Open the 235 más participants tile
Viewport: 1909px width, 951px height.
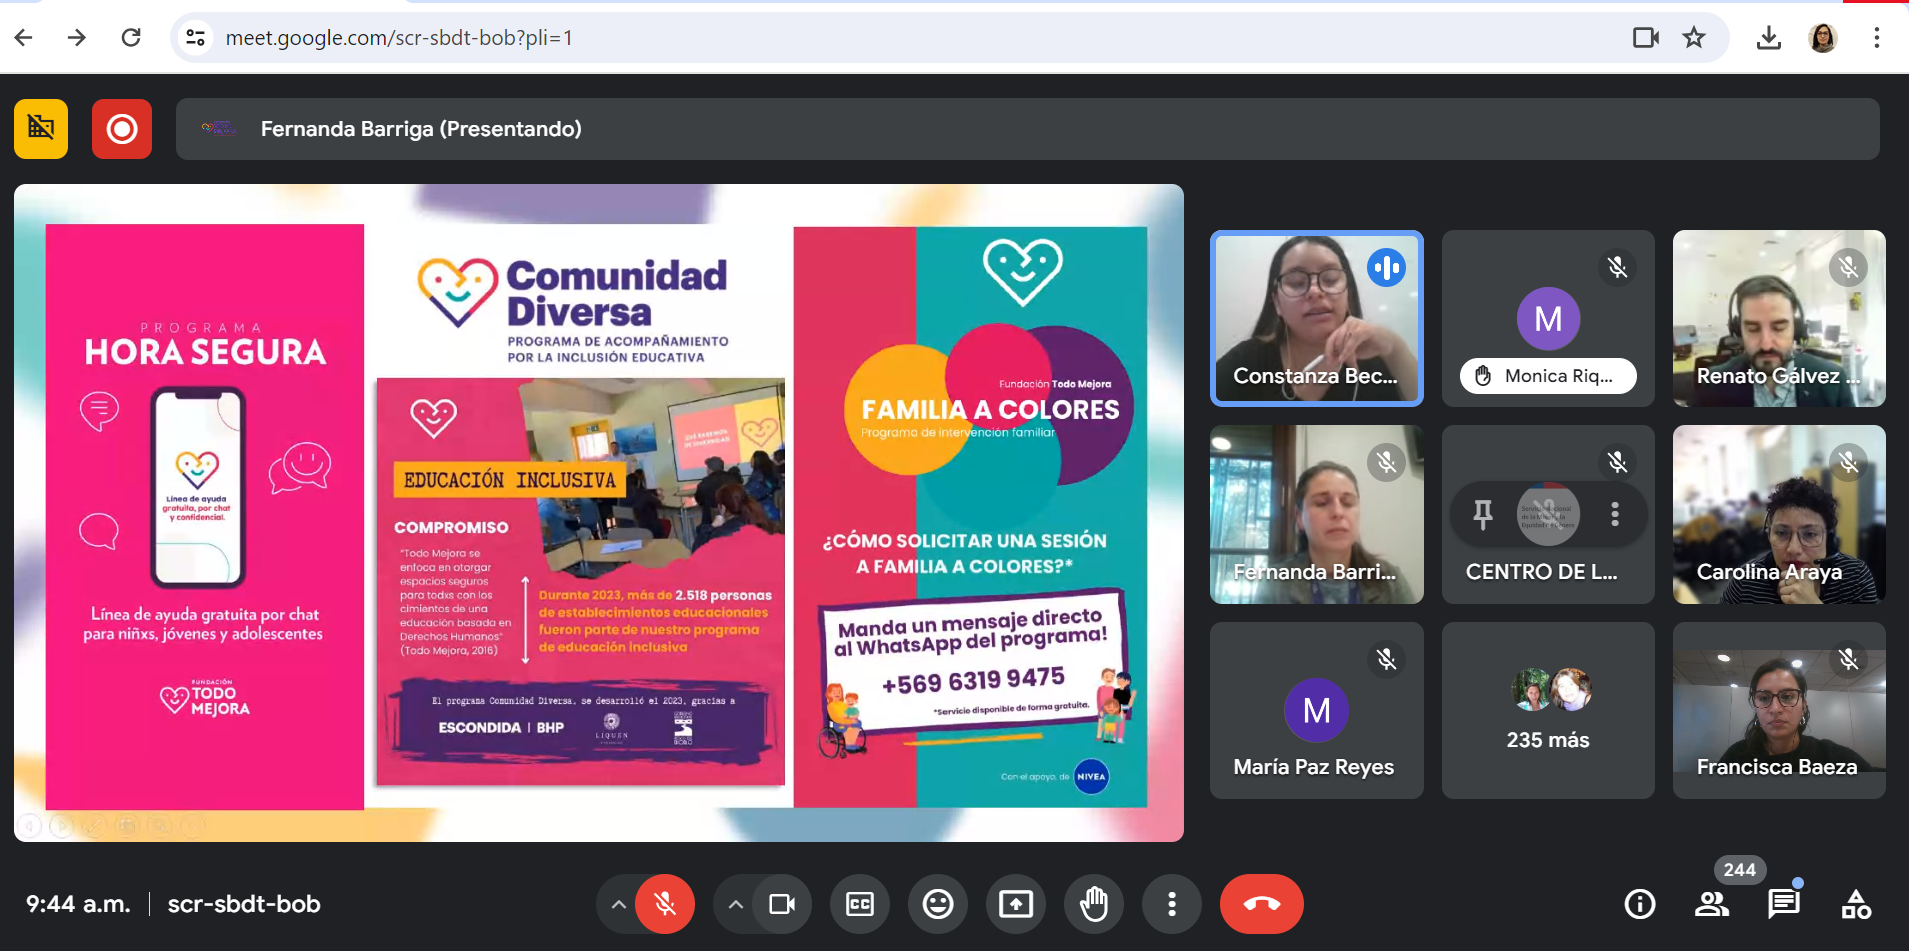pyautogui.click(x=1548, y=710)
